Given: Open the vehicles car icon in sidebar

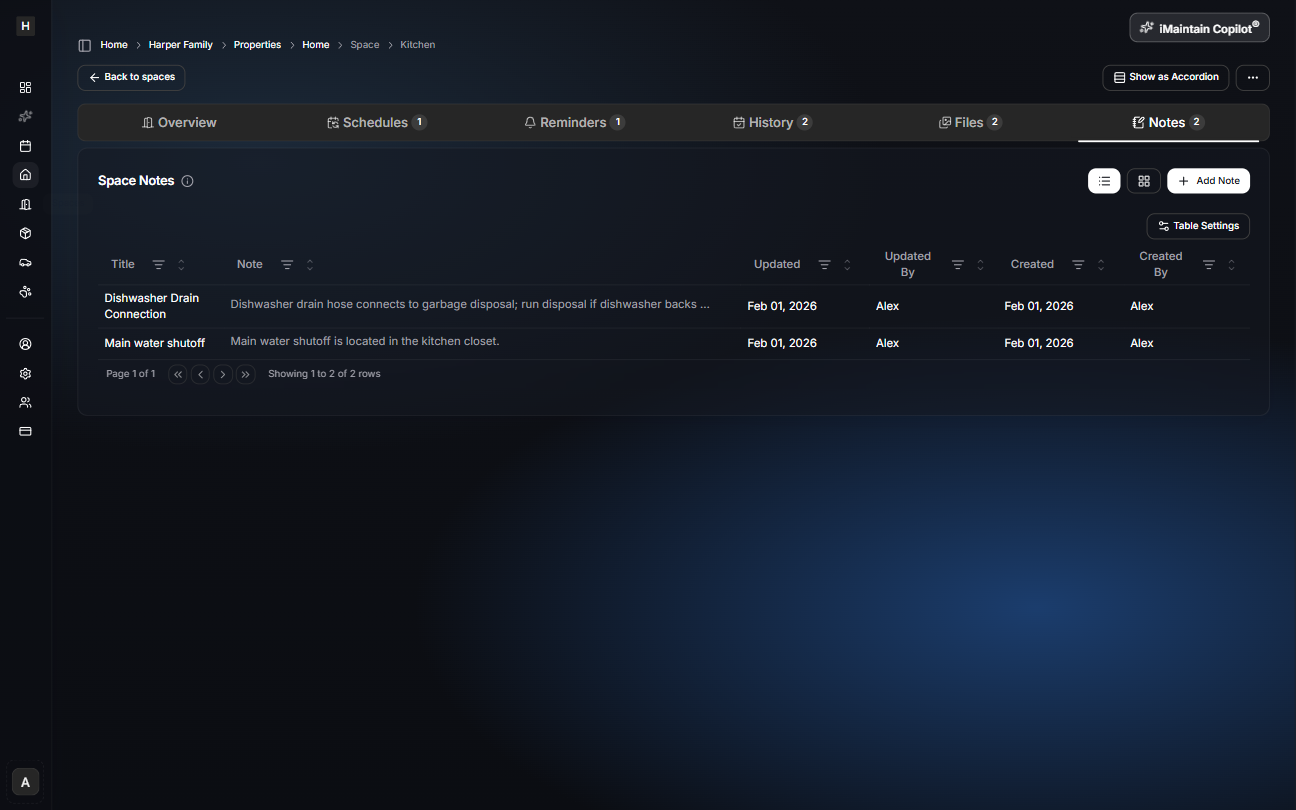Looking at the screenshot, I should (26, 263).
